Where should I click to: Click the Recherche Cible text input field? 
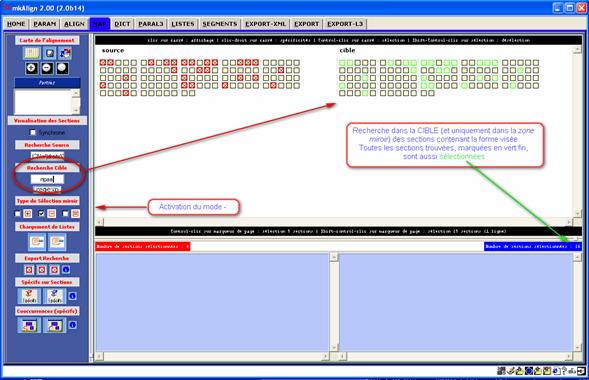(47, 179)
